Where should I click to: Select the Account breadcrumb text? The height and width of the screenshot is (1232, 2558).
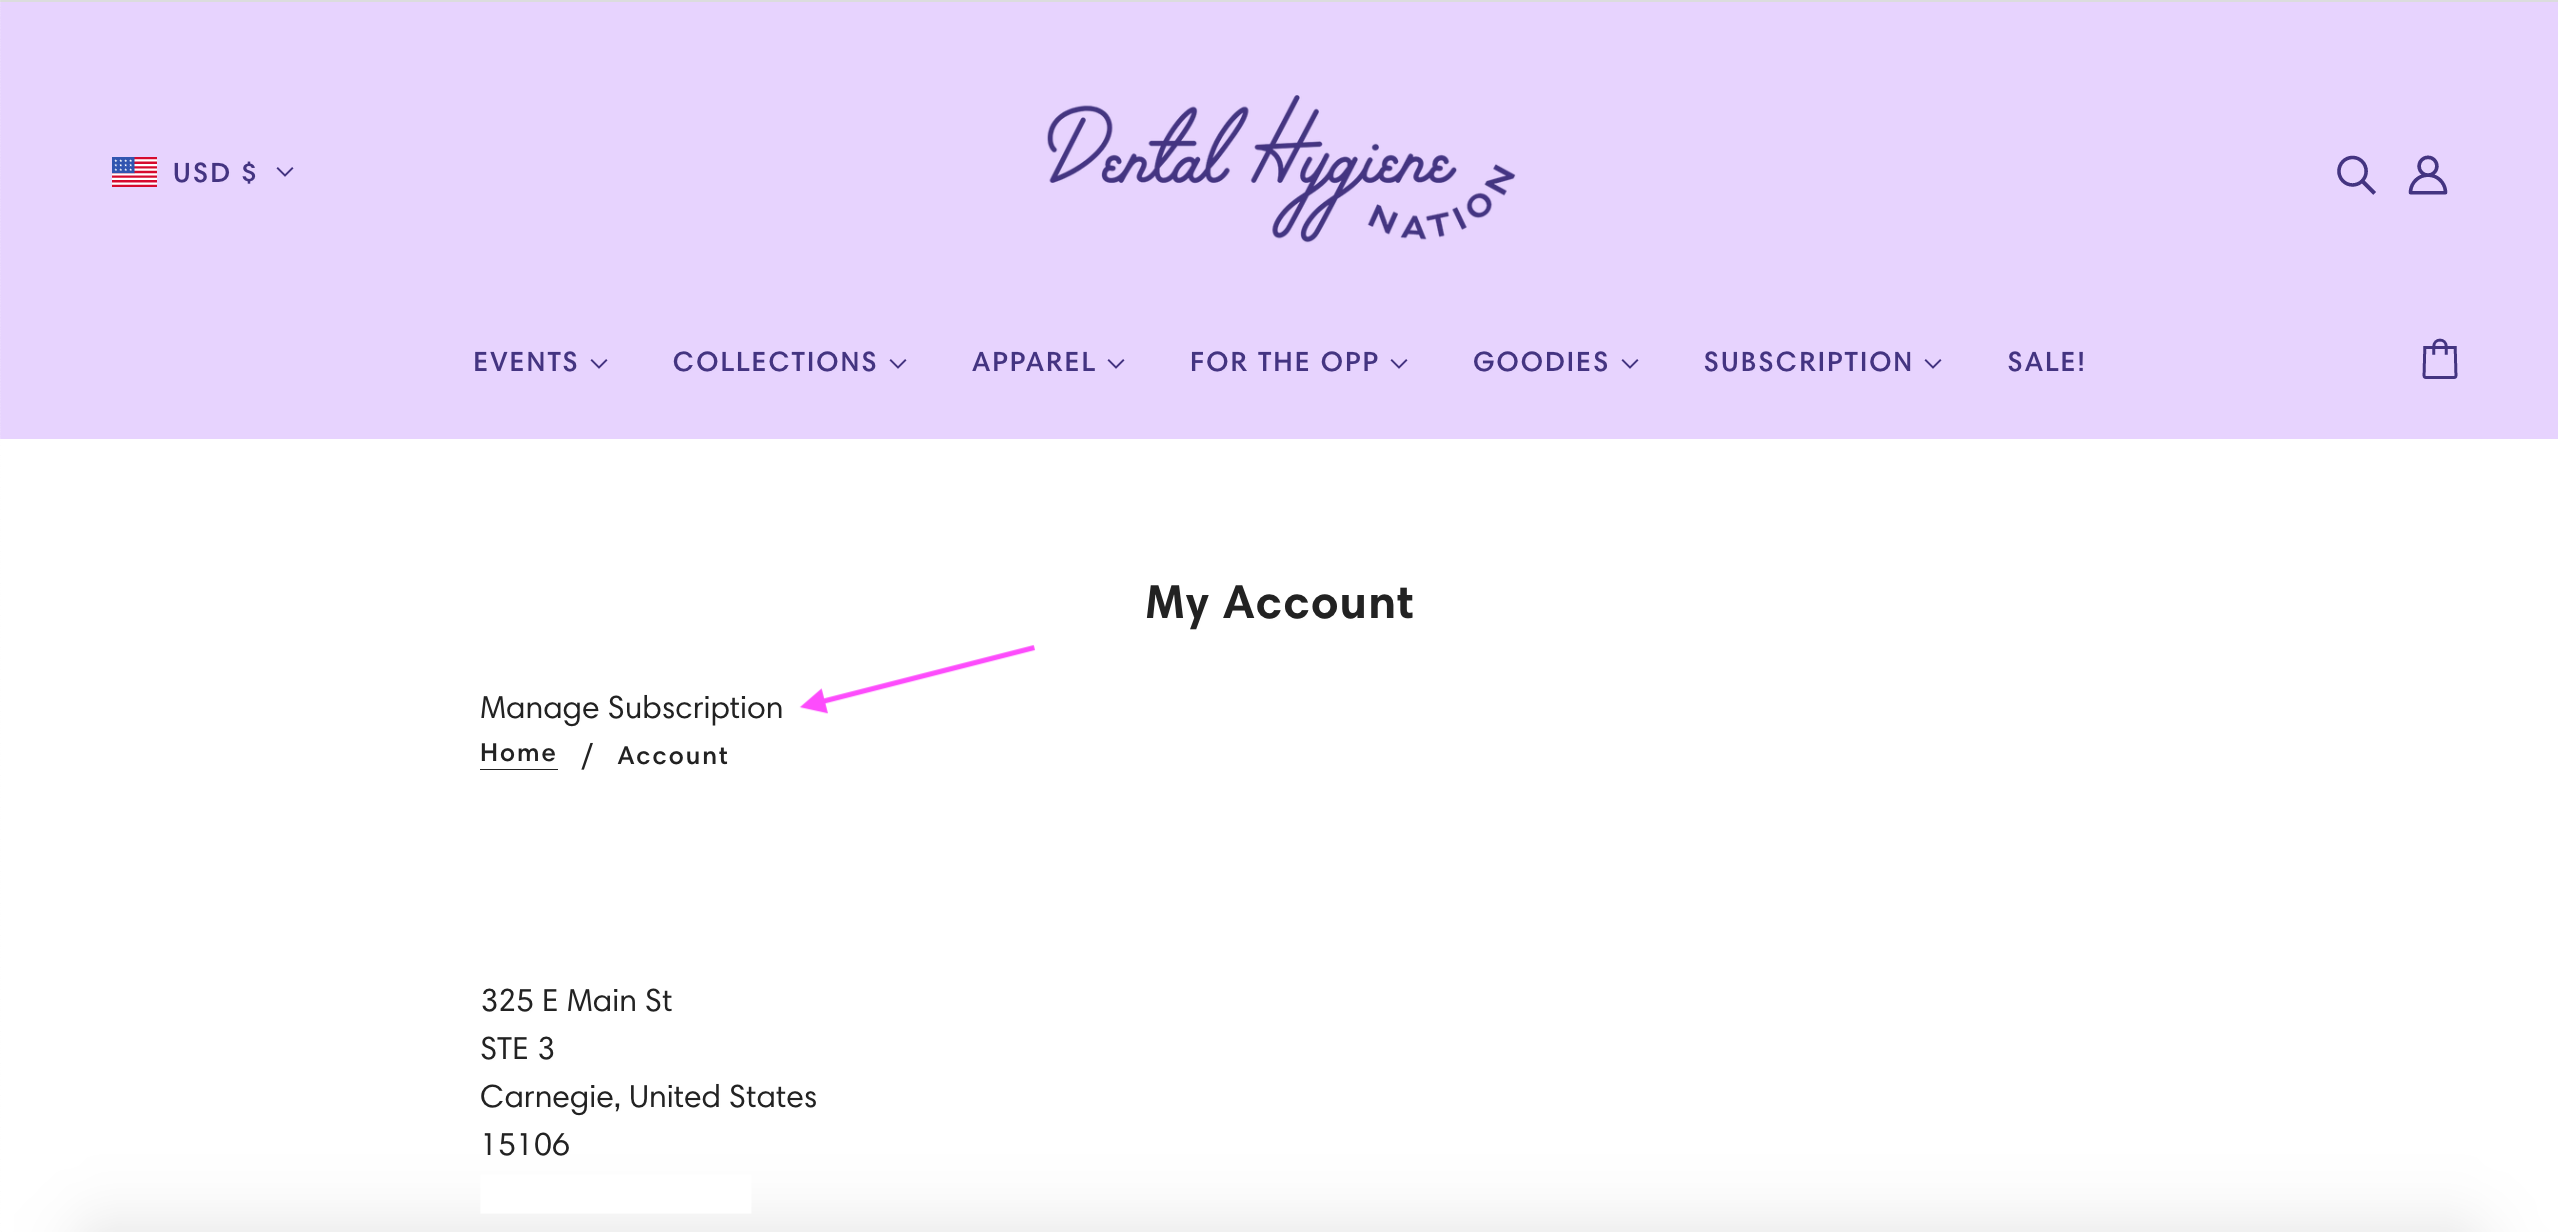pyautogui.click(x=672, y=756)
